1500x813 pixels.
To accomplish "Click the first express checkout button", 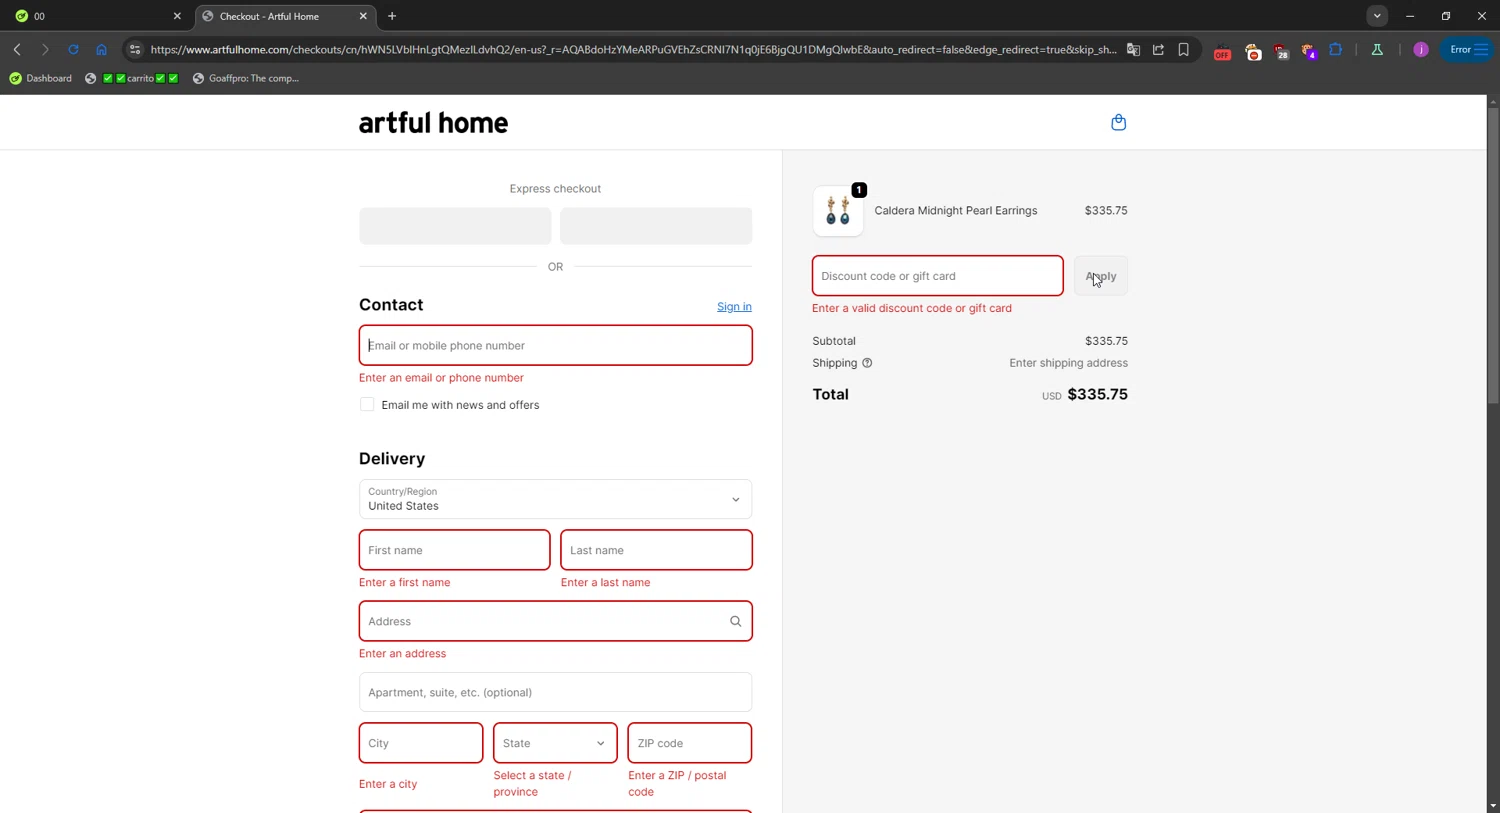I will pos(455,226).
